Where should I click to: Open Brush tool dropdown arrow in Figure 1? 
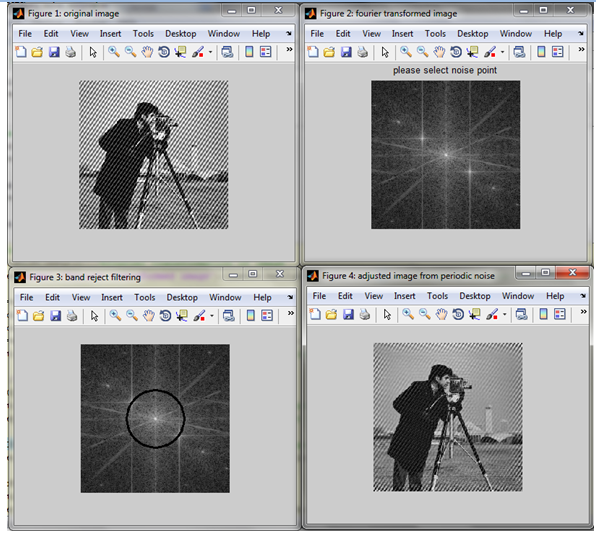(x=210, y=52)
